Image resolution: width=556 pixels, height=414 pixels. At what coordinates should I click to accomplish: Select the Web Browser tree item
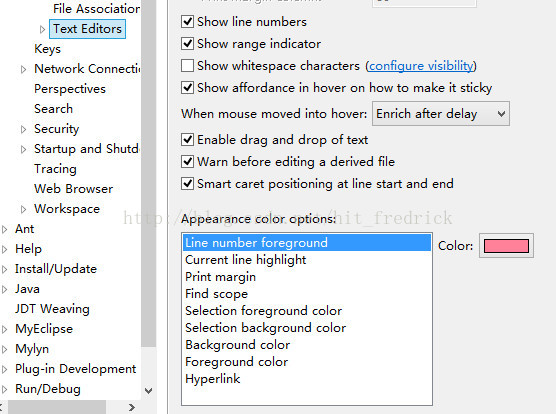click(x=73, y=189)
